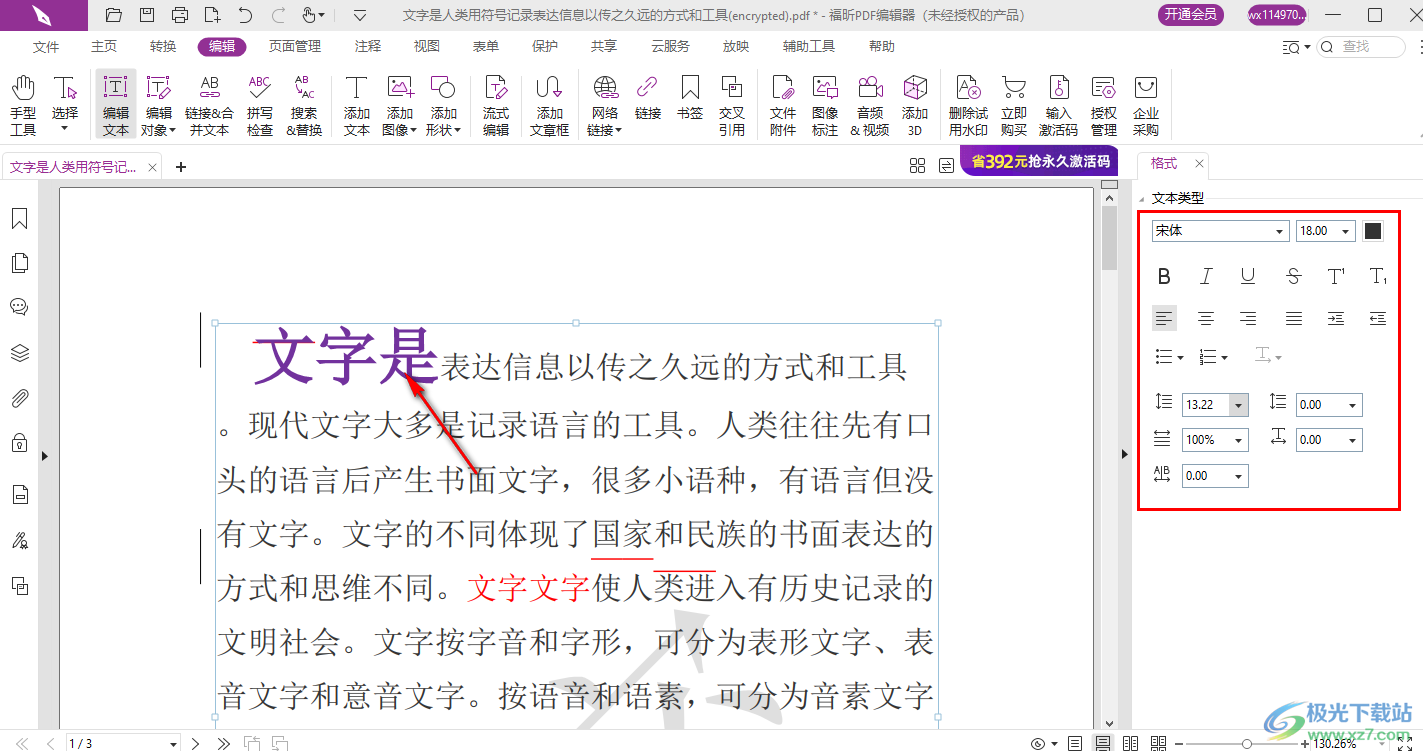
Task: Set paragraph alignment to left
Action: pos(1164,318)
